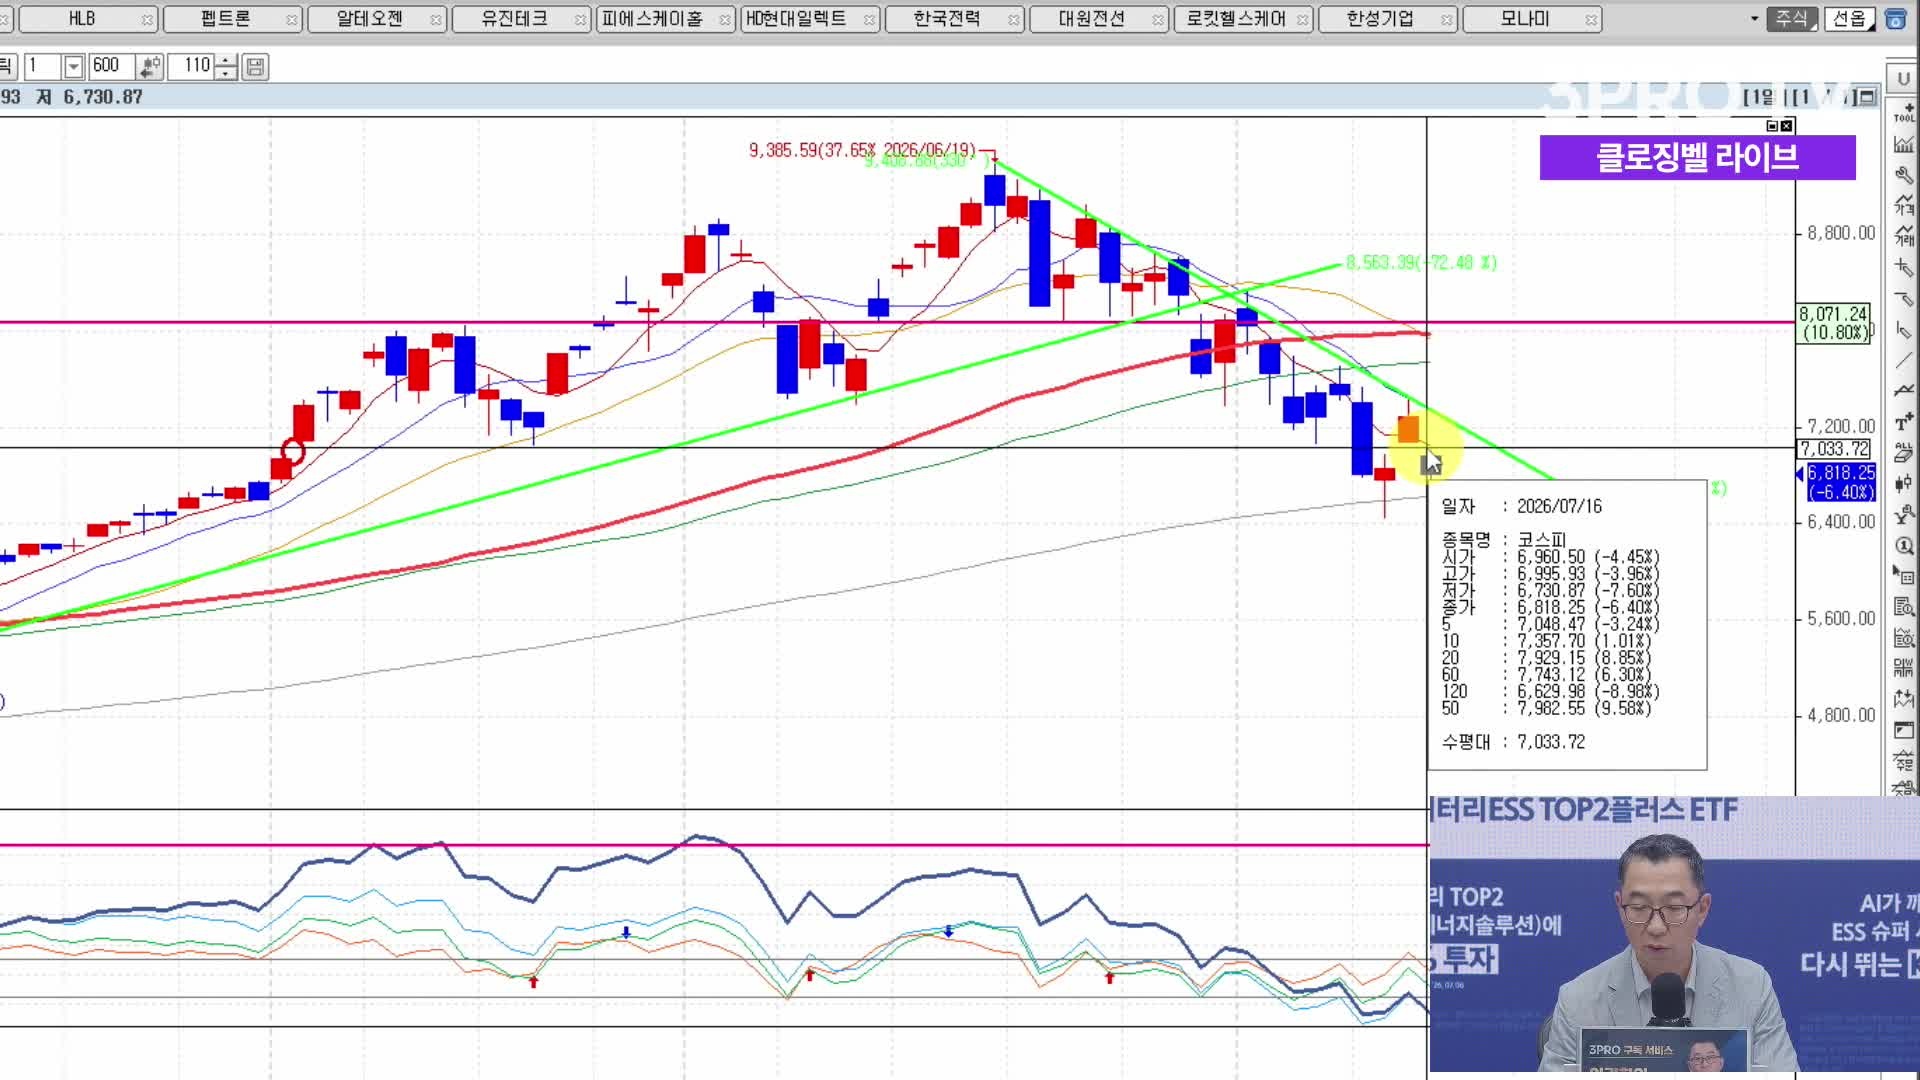
Task: Click the magnifier zoom icon in right toolbar
Action: pos(1904,546)
